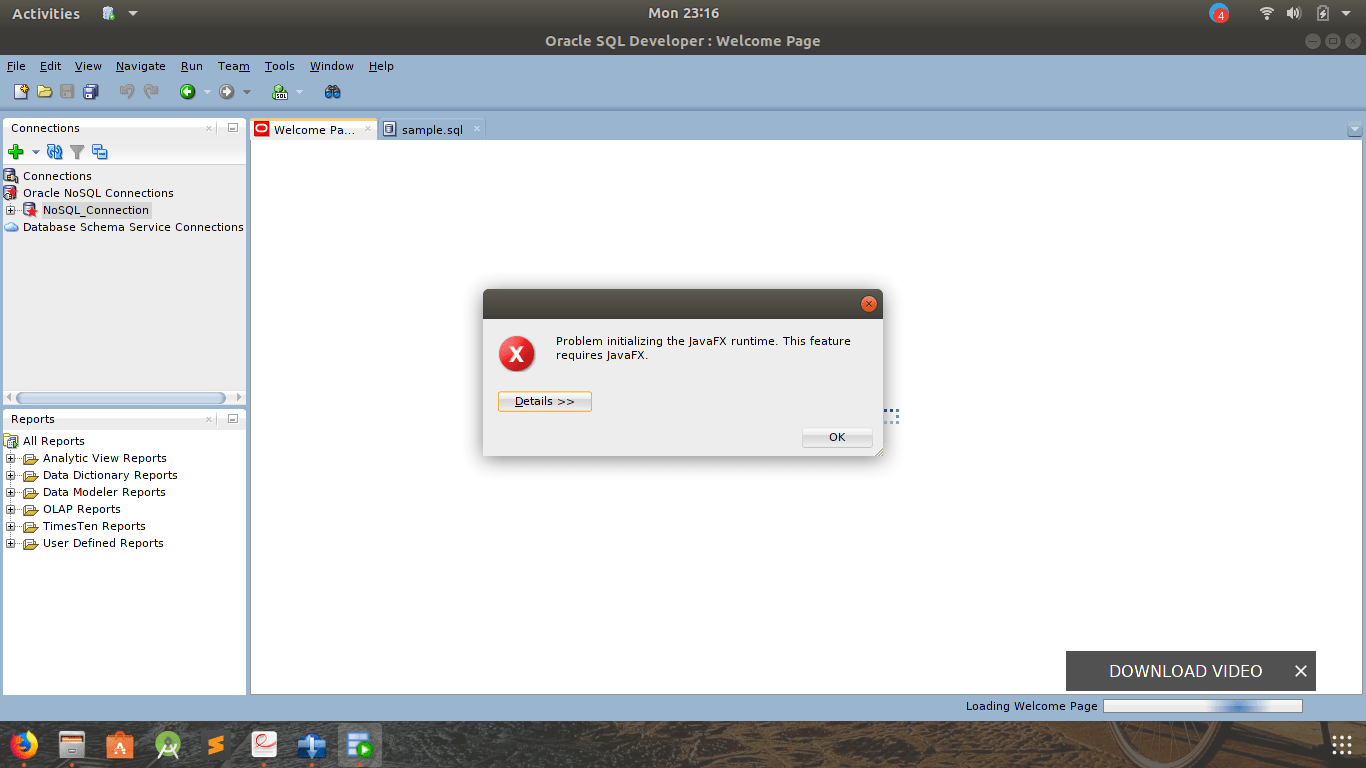Open the document list dropdown at tab bar right

(1355, 129)
